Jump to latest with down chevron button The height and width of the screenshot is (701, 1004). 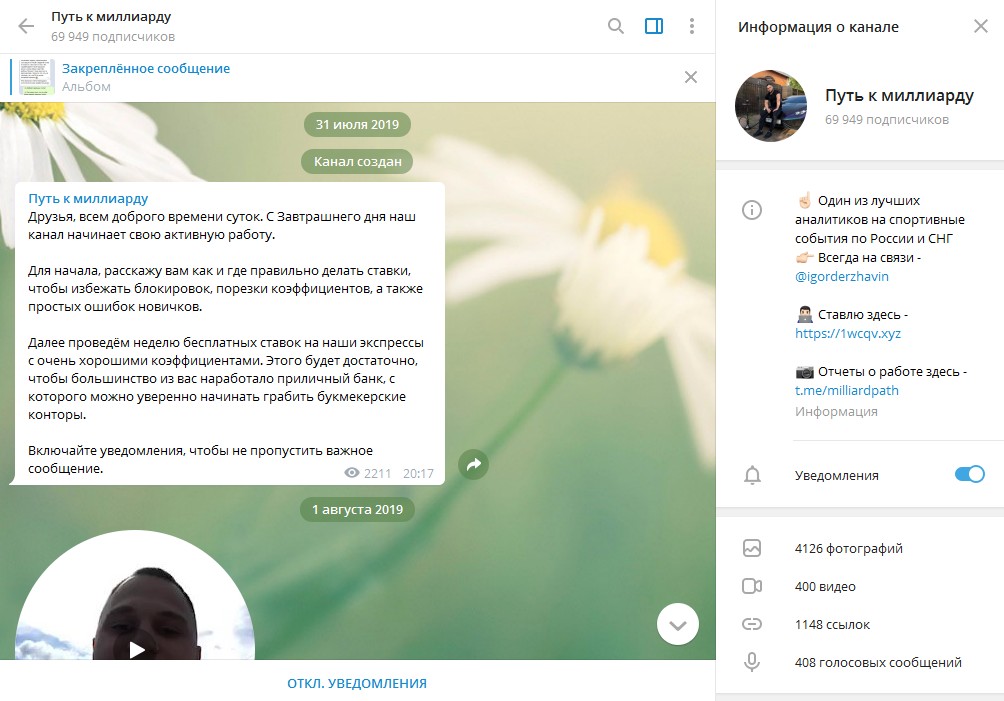[677, 624]
